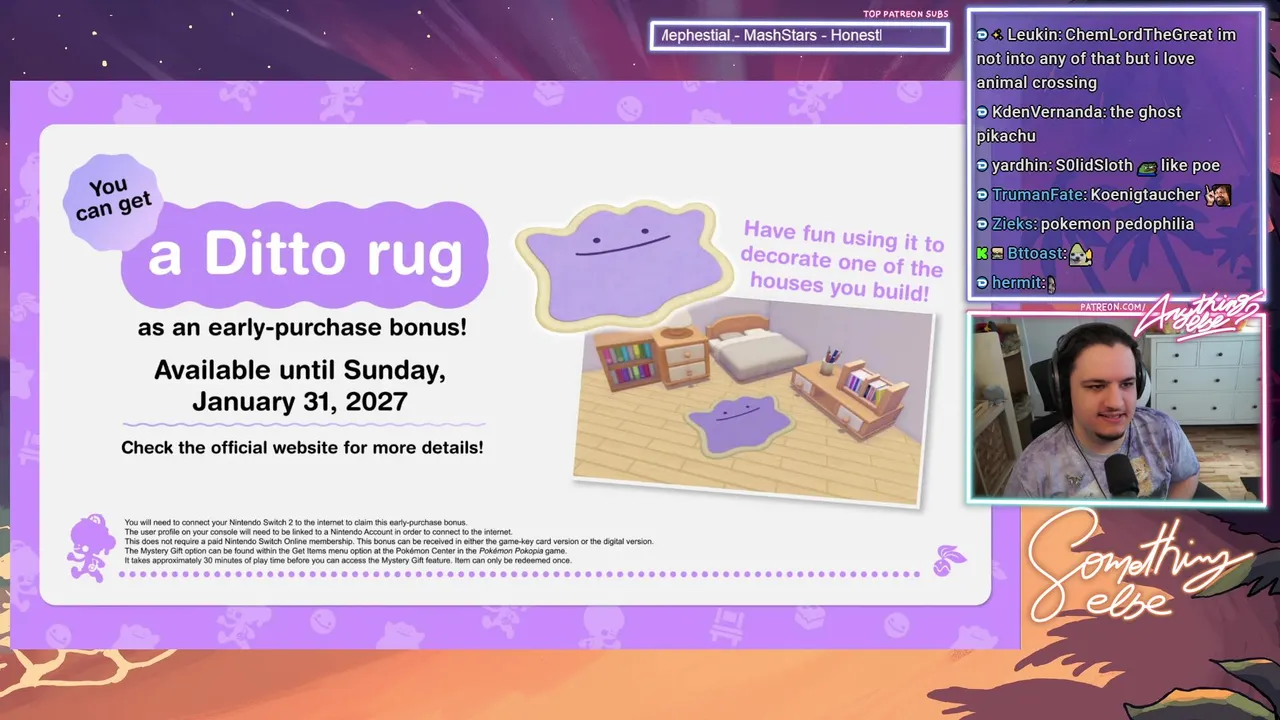Click the mention 'ChemLordTheGreat' in Leukin's message
This screenshot has width=1280, height=720.
tap(1138, 35)
